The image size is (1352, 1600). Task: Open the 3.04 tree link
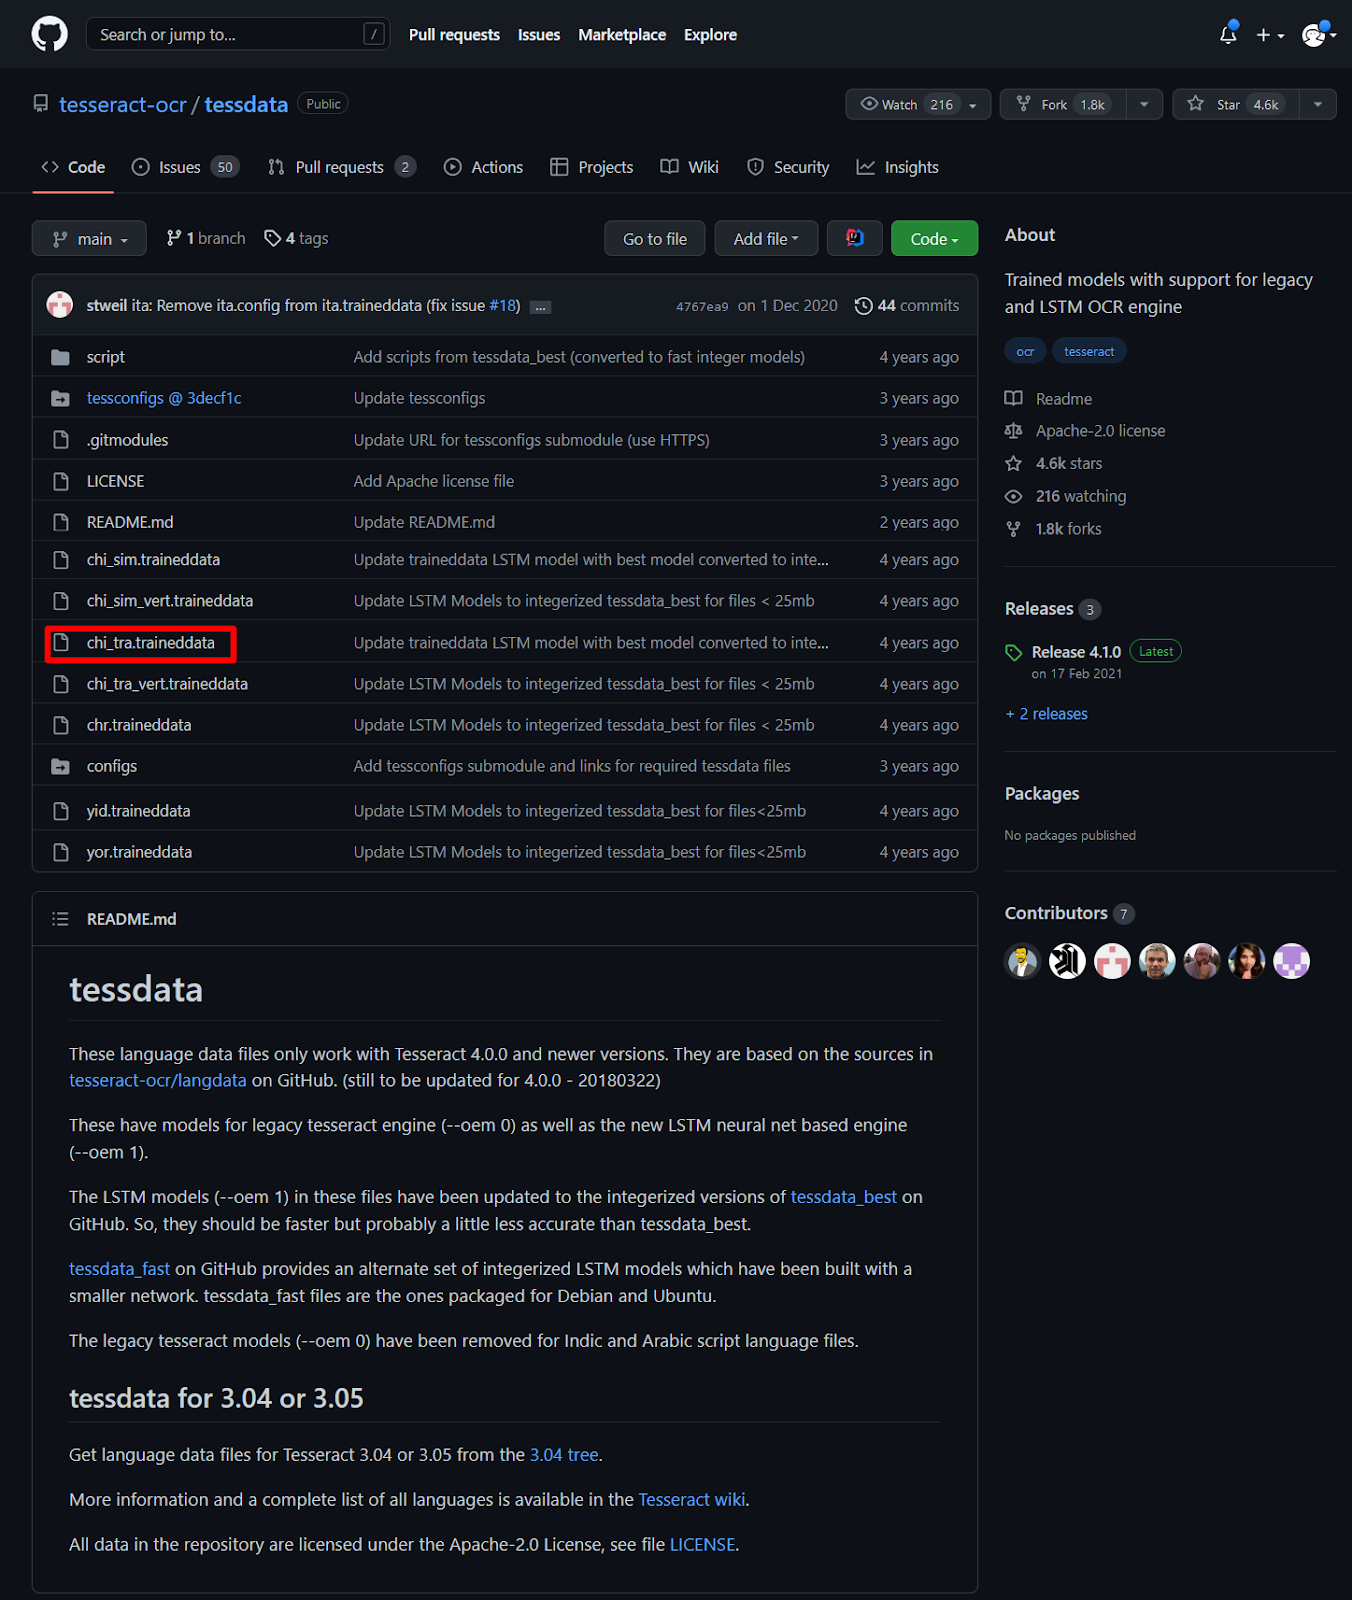coord(564,1455)
